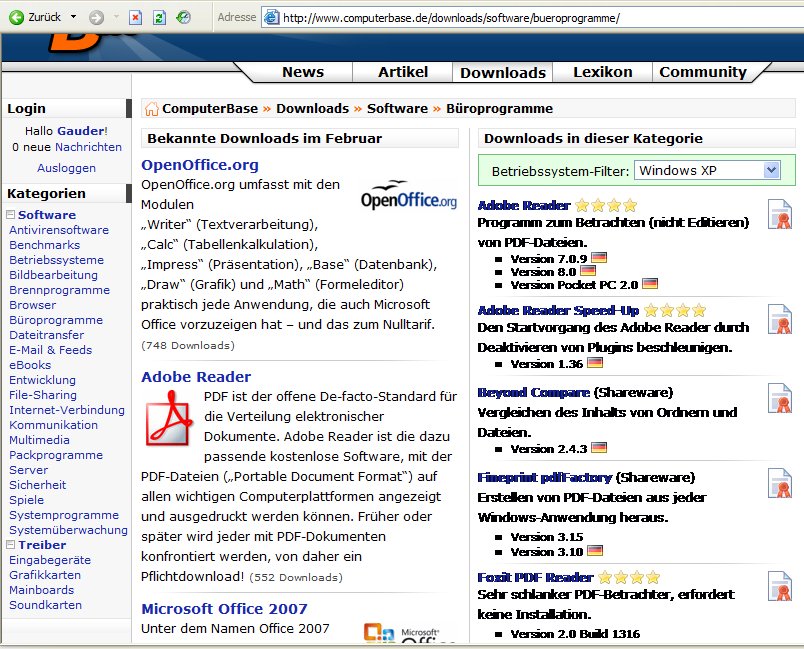Select Grafikkarten under Treiber

pyautogui.click(x=45, y=575)
